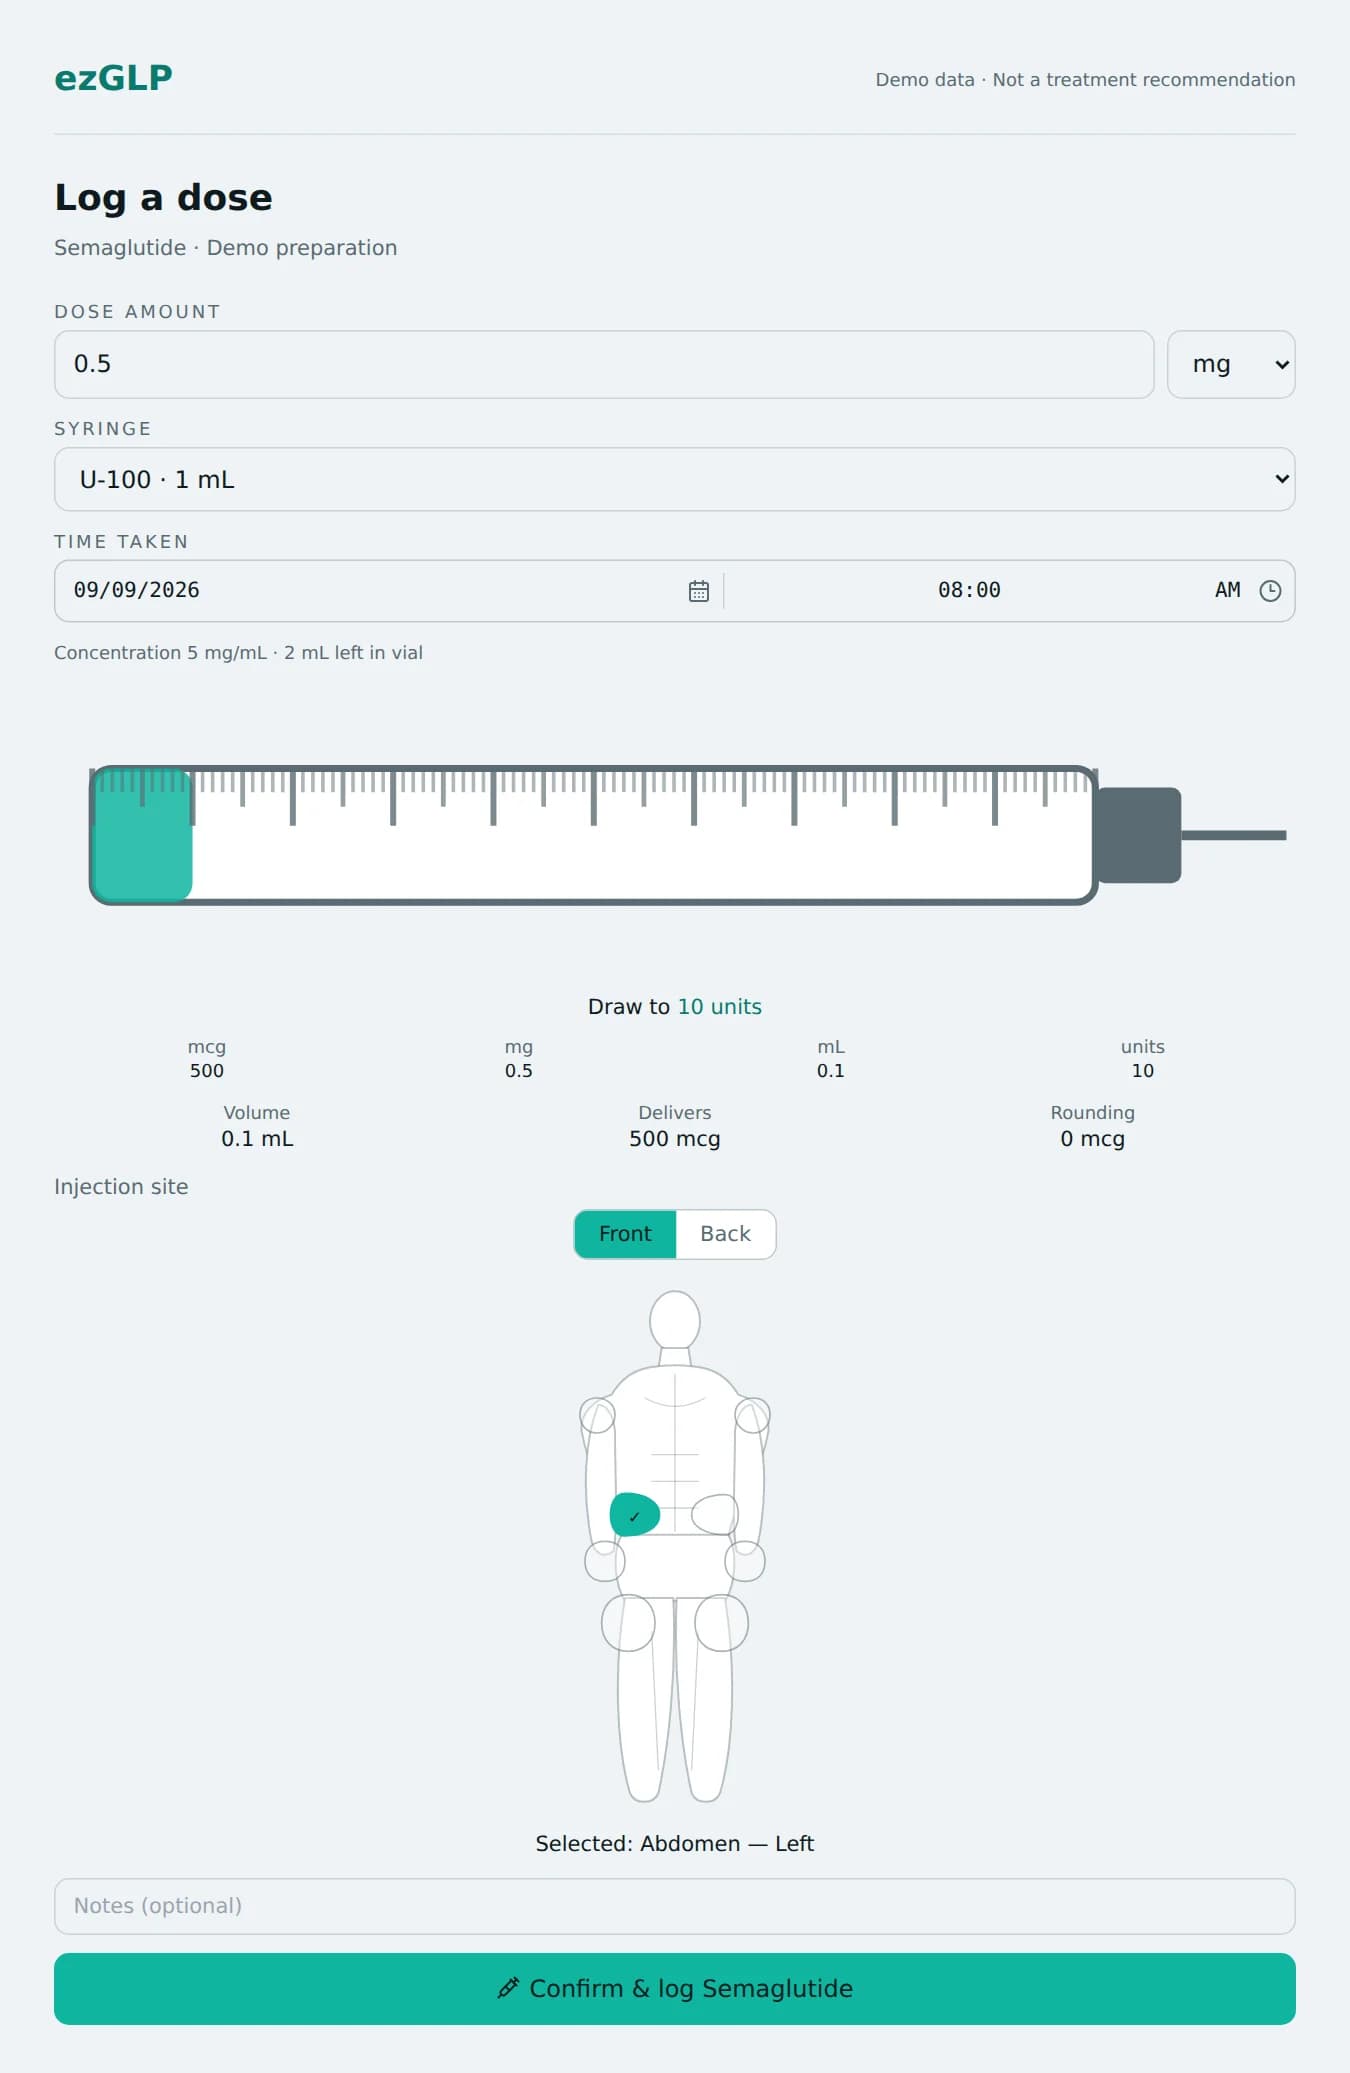Deselect the Abdomen Left injection site
Screen dimensions: 1350x2073
[634, 1514]
